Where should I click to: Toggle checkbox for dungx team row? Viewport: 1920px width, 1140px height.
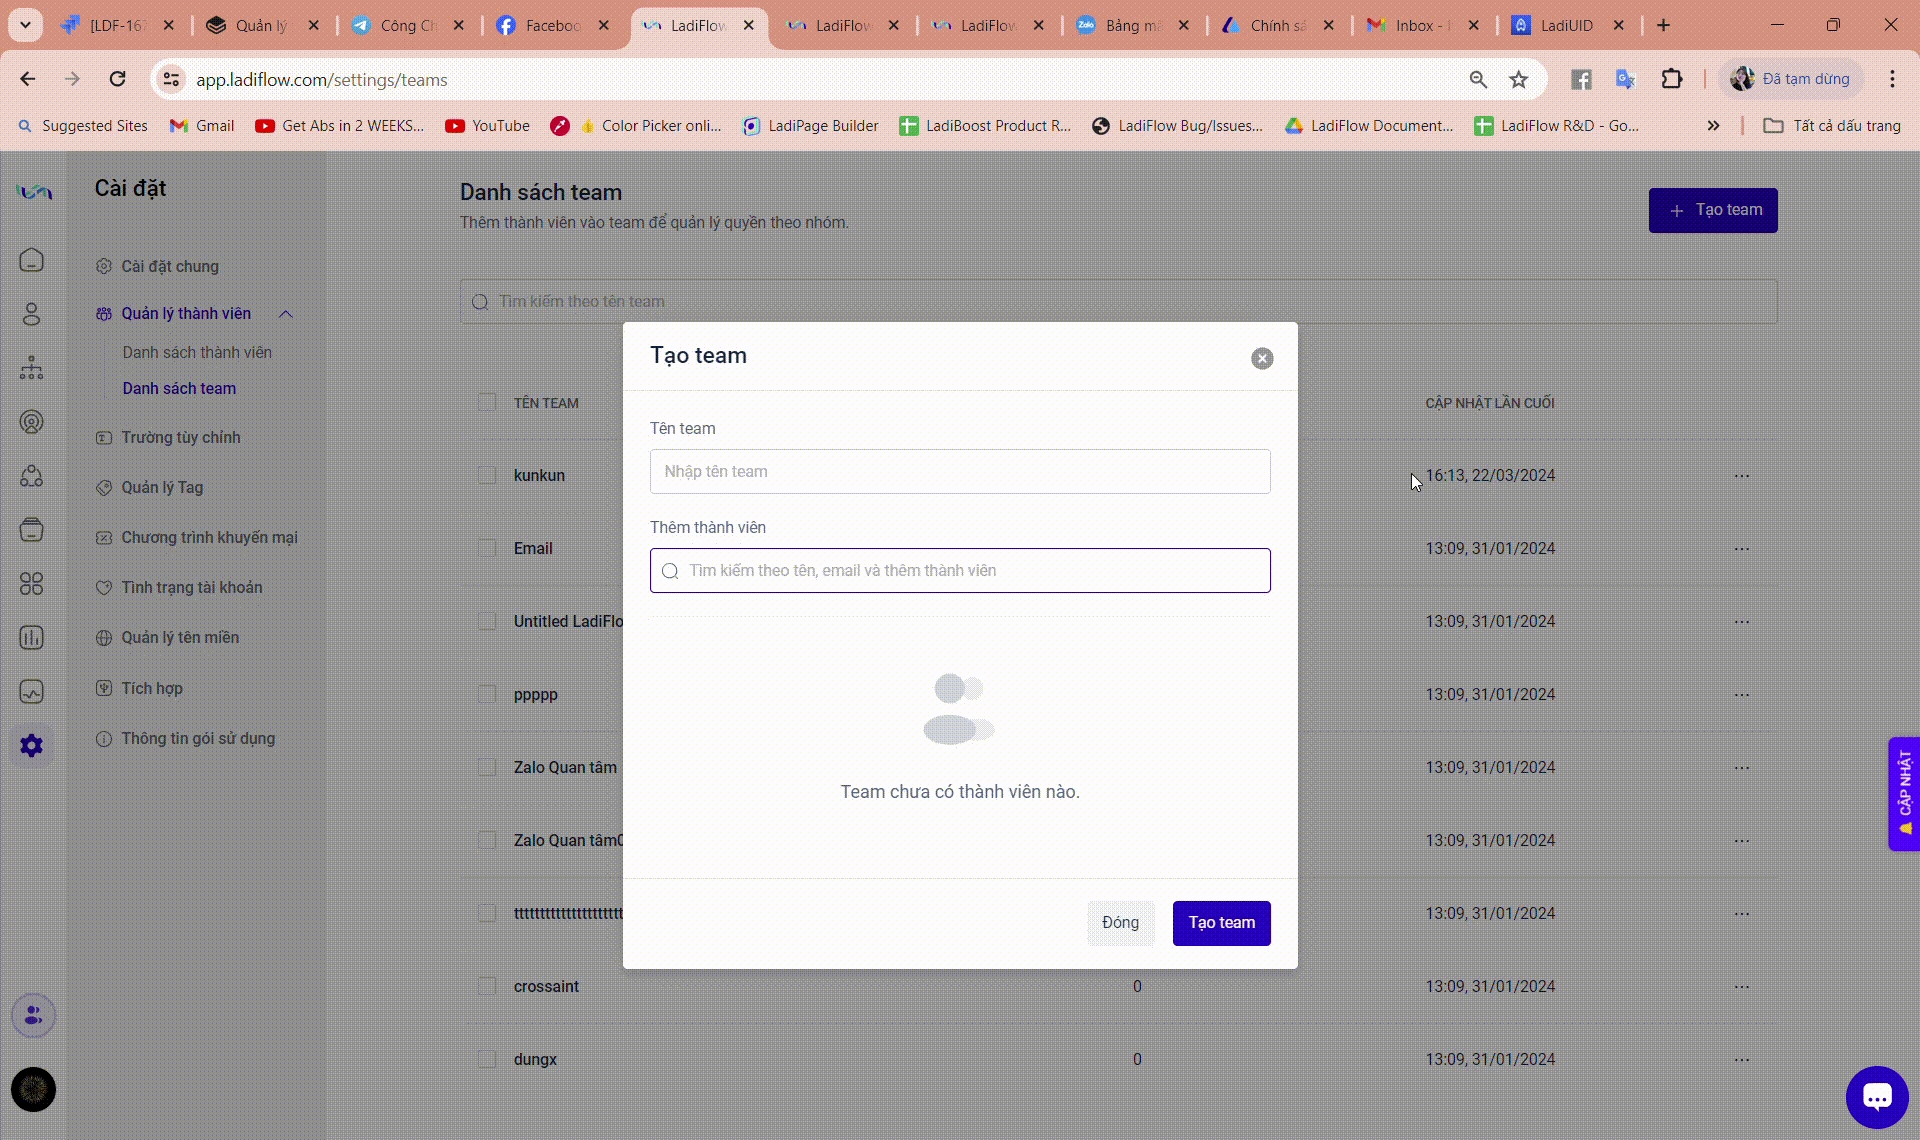pyautogui.click(x=487, y=1059)
